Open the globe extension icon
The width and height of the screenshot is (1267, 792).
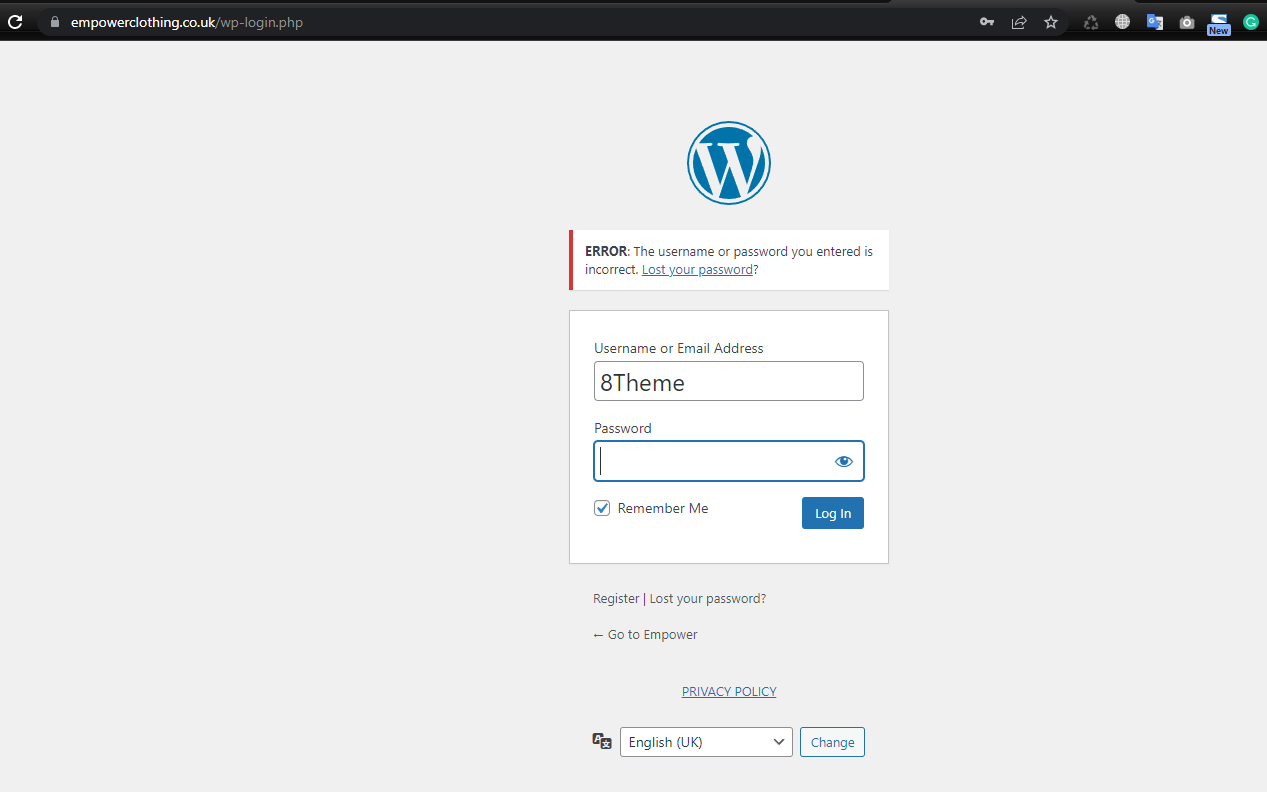tap(1123, 22)
